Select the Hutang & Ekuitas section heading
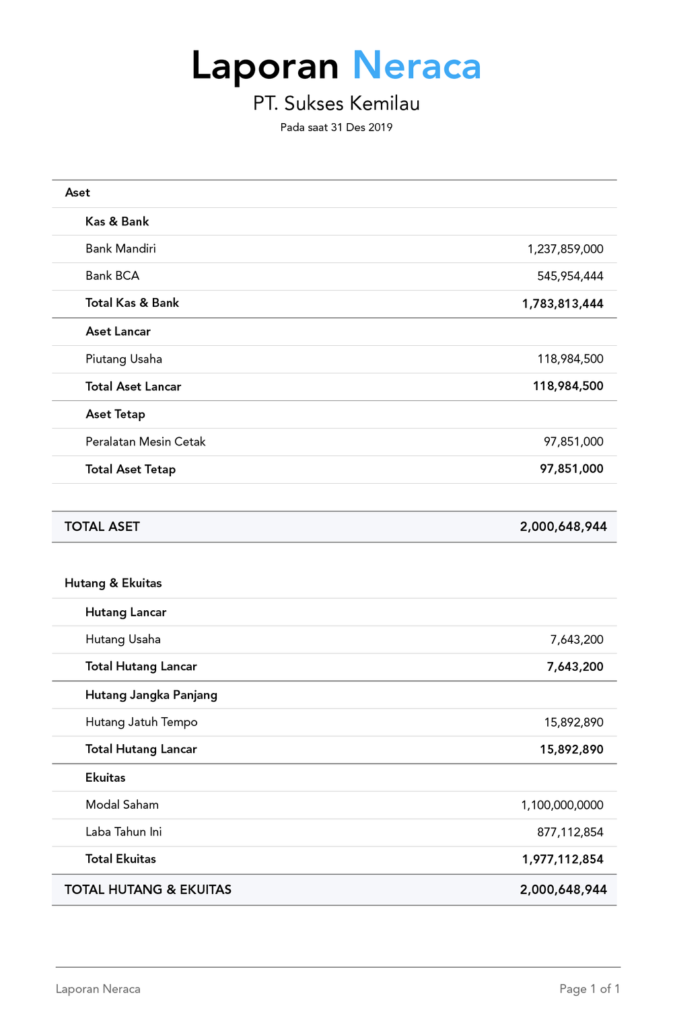The image size is (673, 1024). point(113,582)
